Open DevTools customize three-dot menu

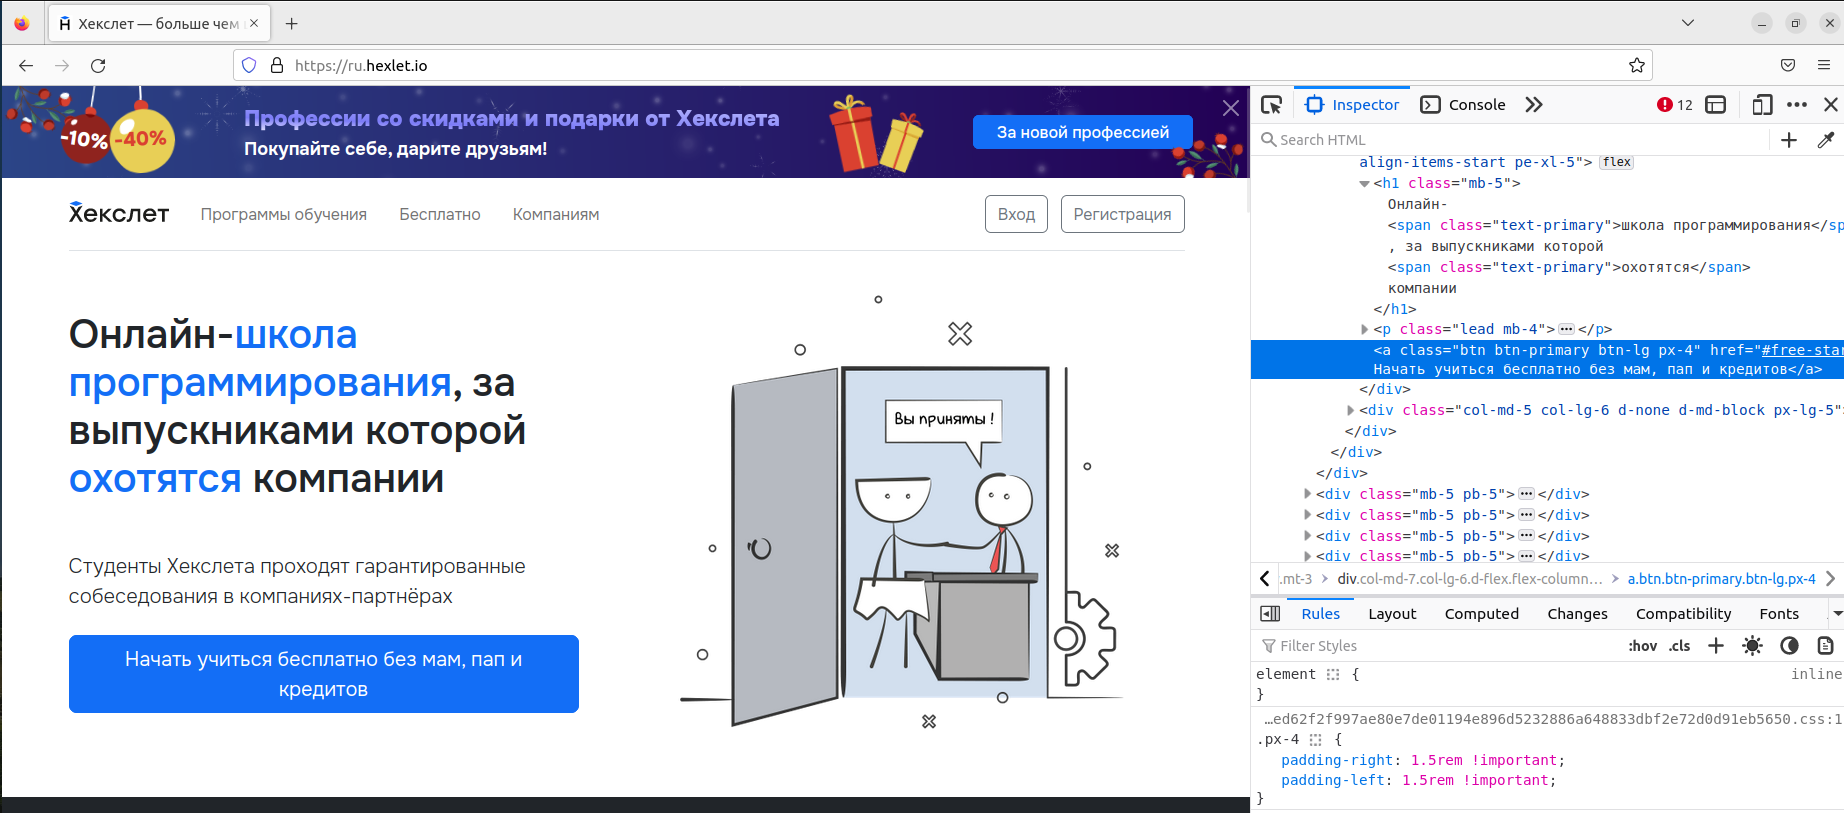coord(1797,105)
